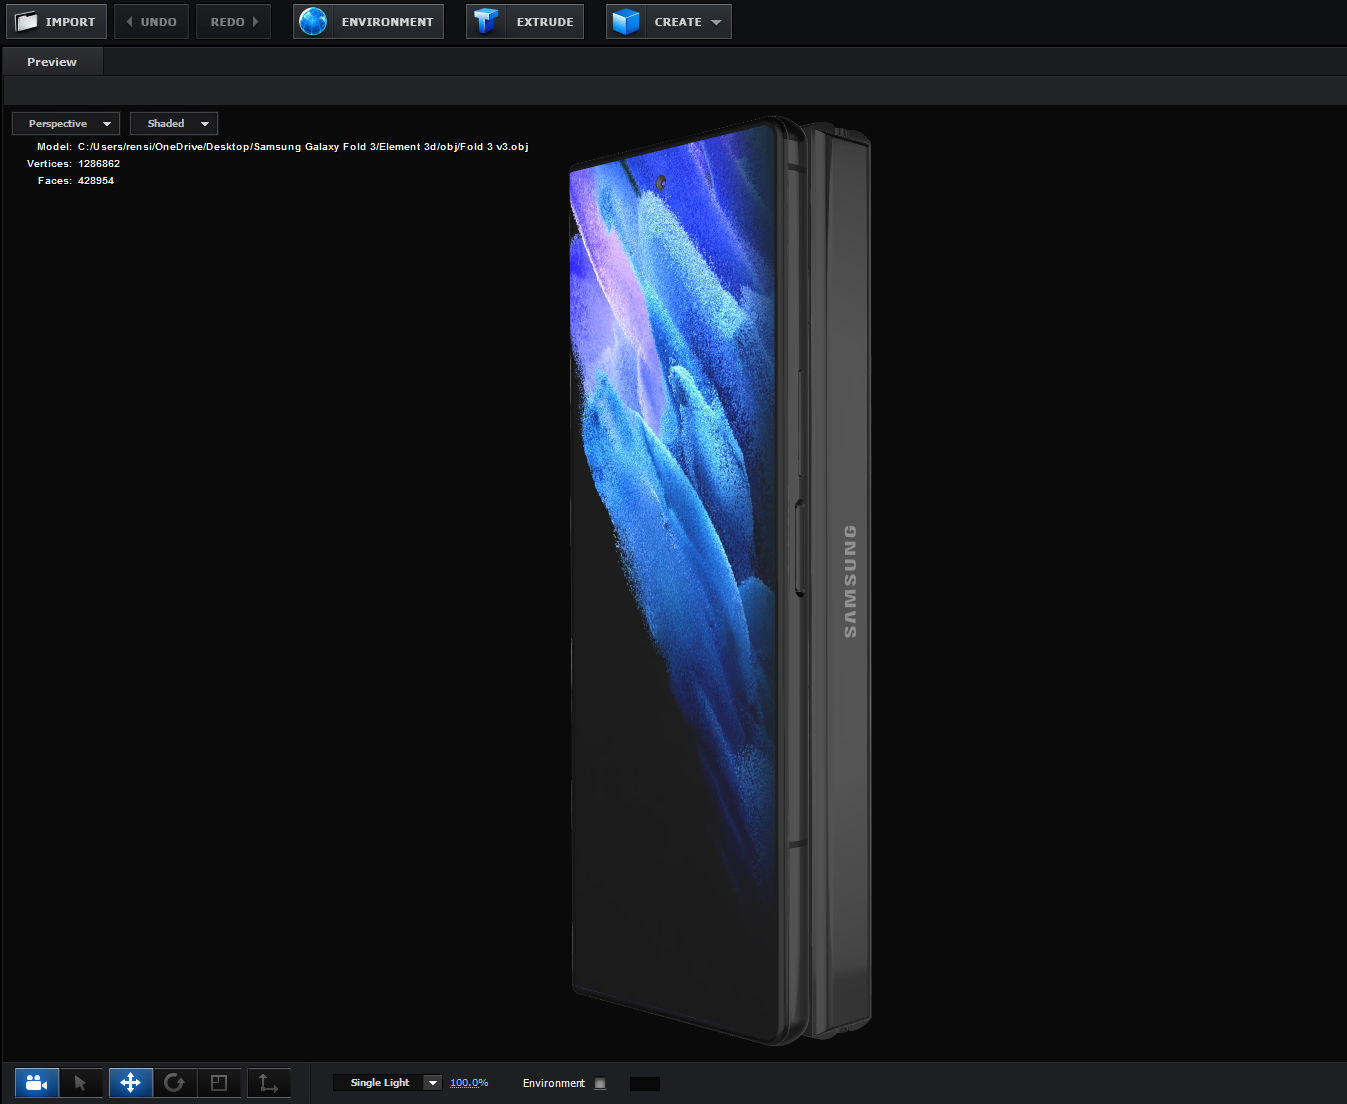Open the Perspective view dropdown

pos(66,123)
